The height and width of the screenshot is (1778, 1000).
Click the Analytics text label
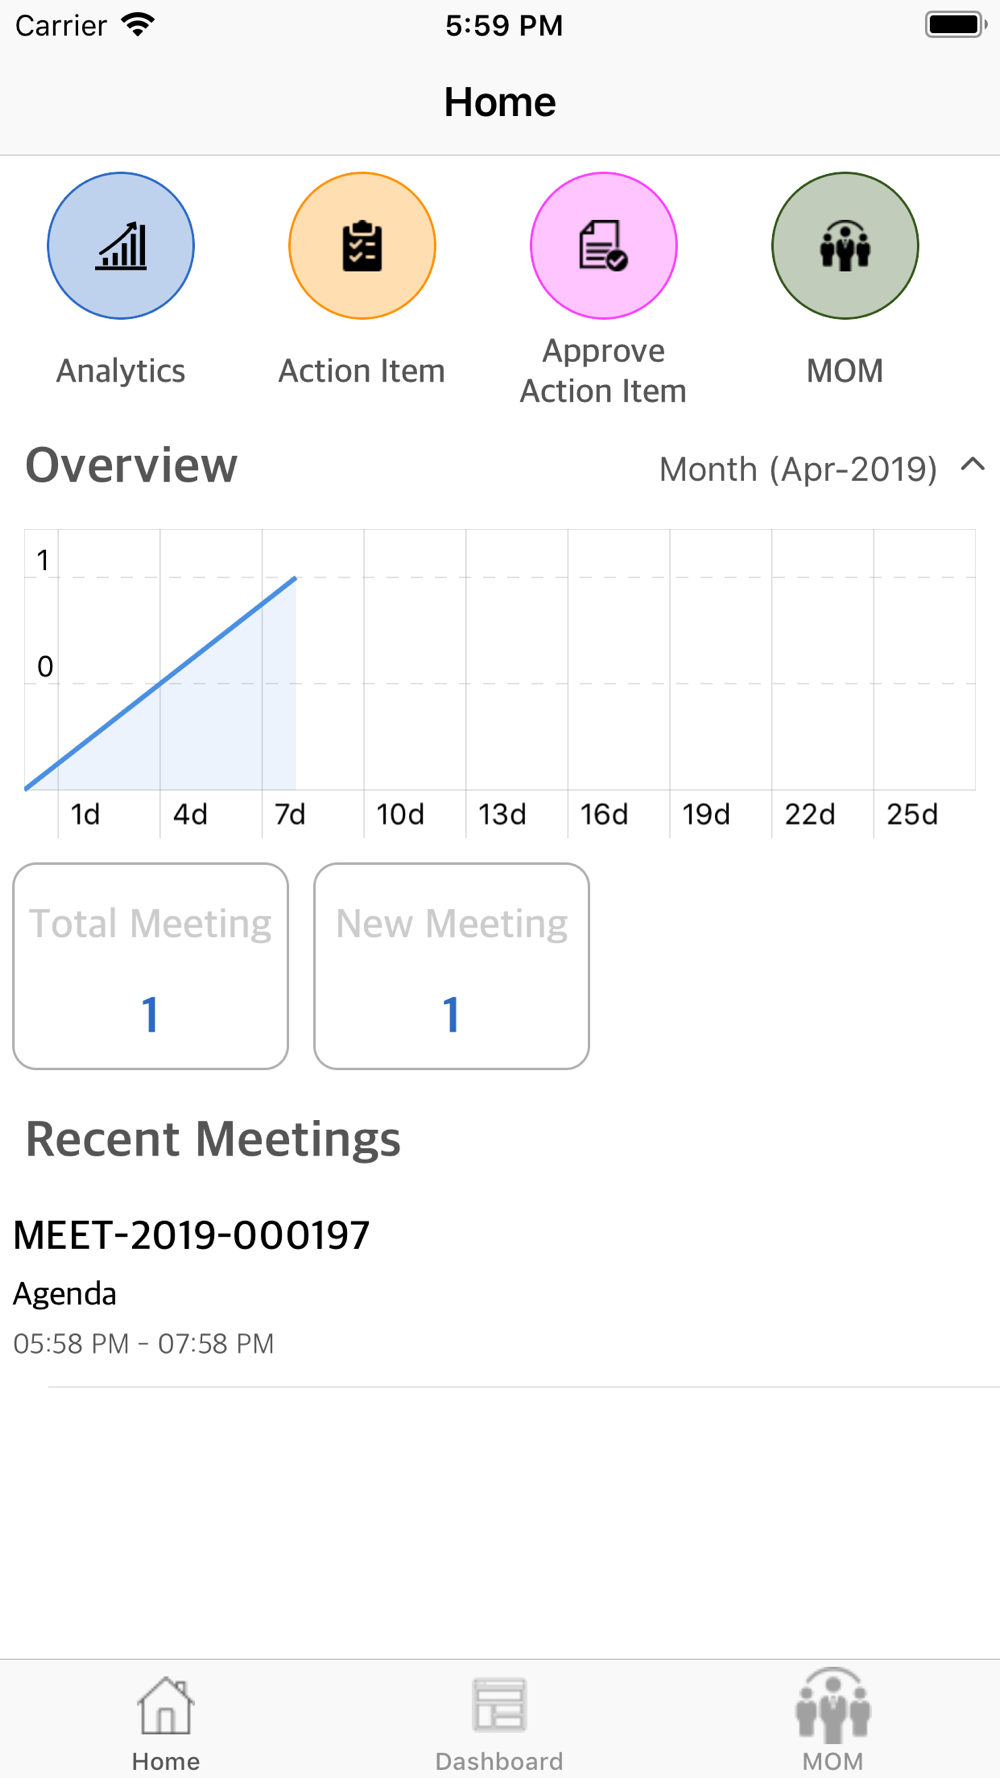coord(121,371)
